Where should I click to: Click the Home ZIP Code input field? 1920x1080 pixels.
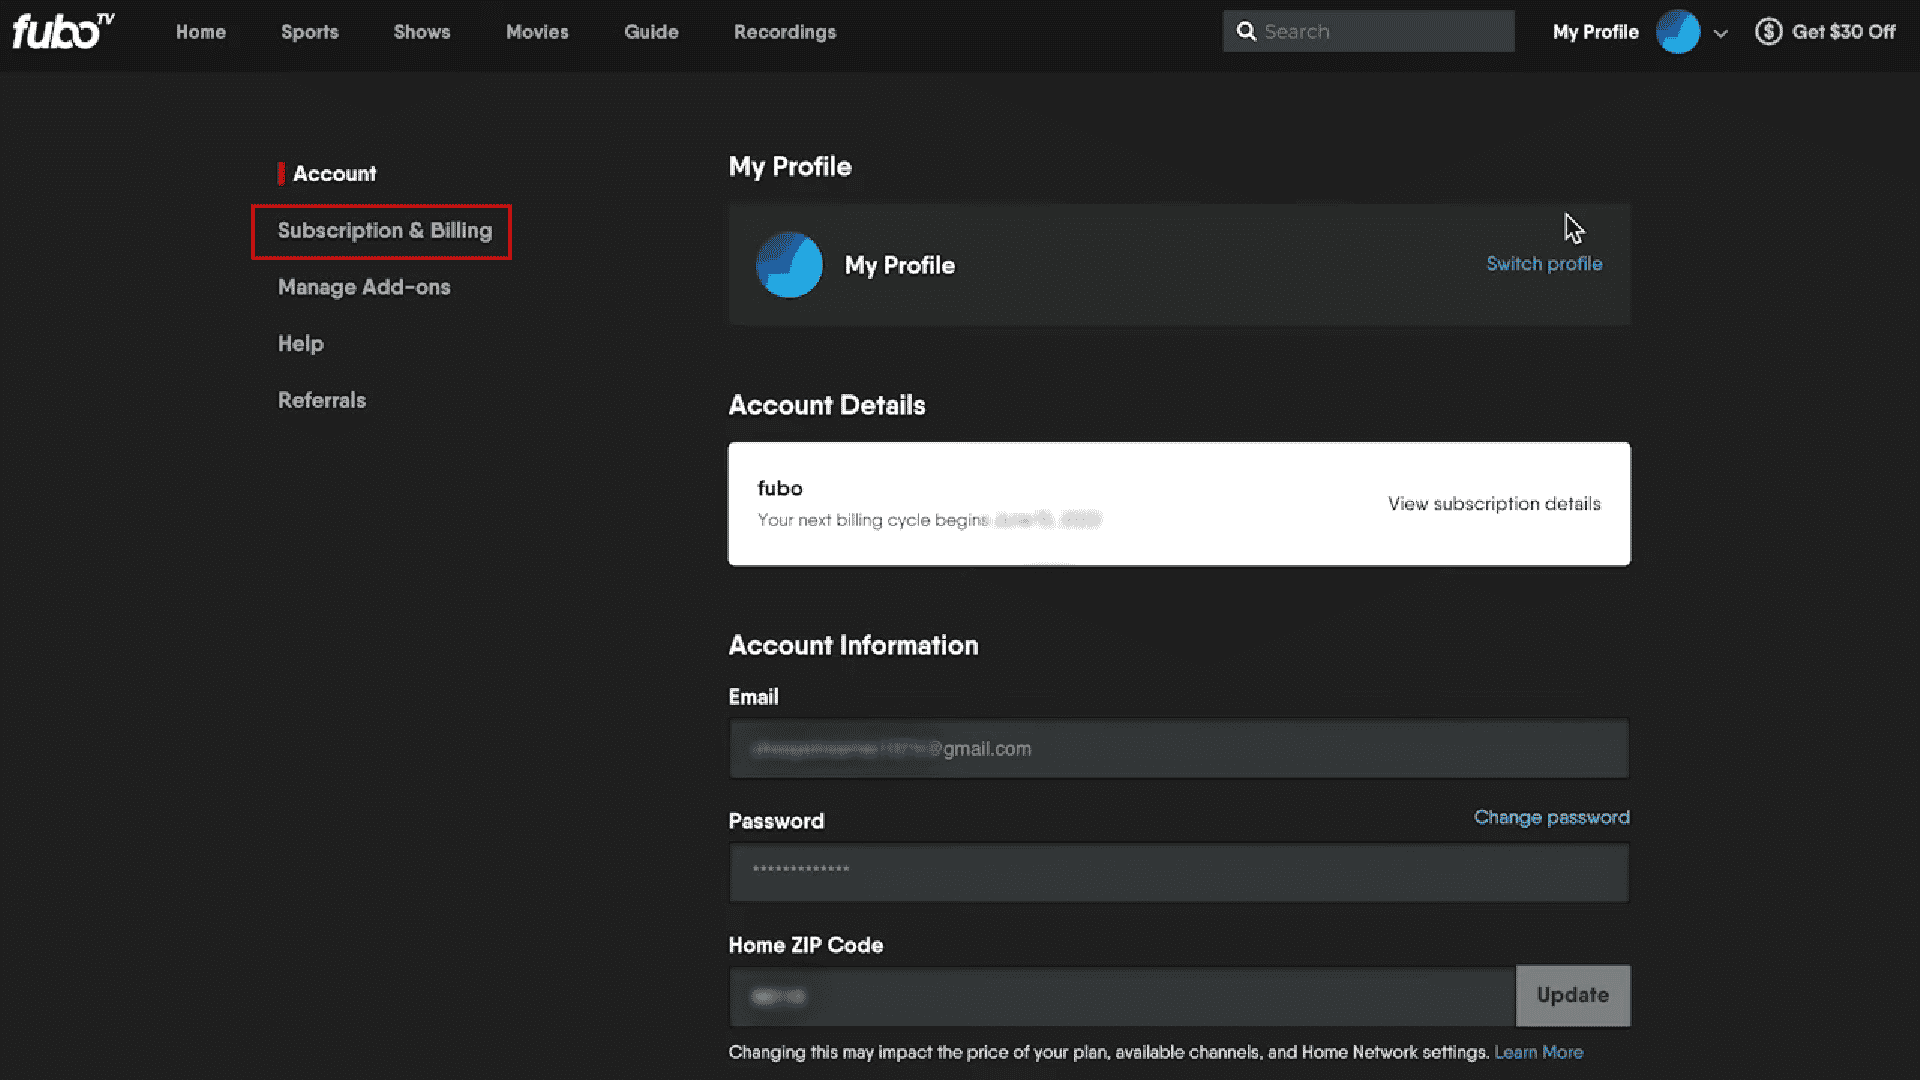1122,996
